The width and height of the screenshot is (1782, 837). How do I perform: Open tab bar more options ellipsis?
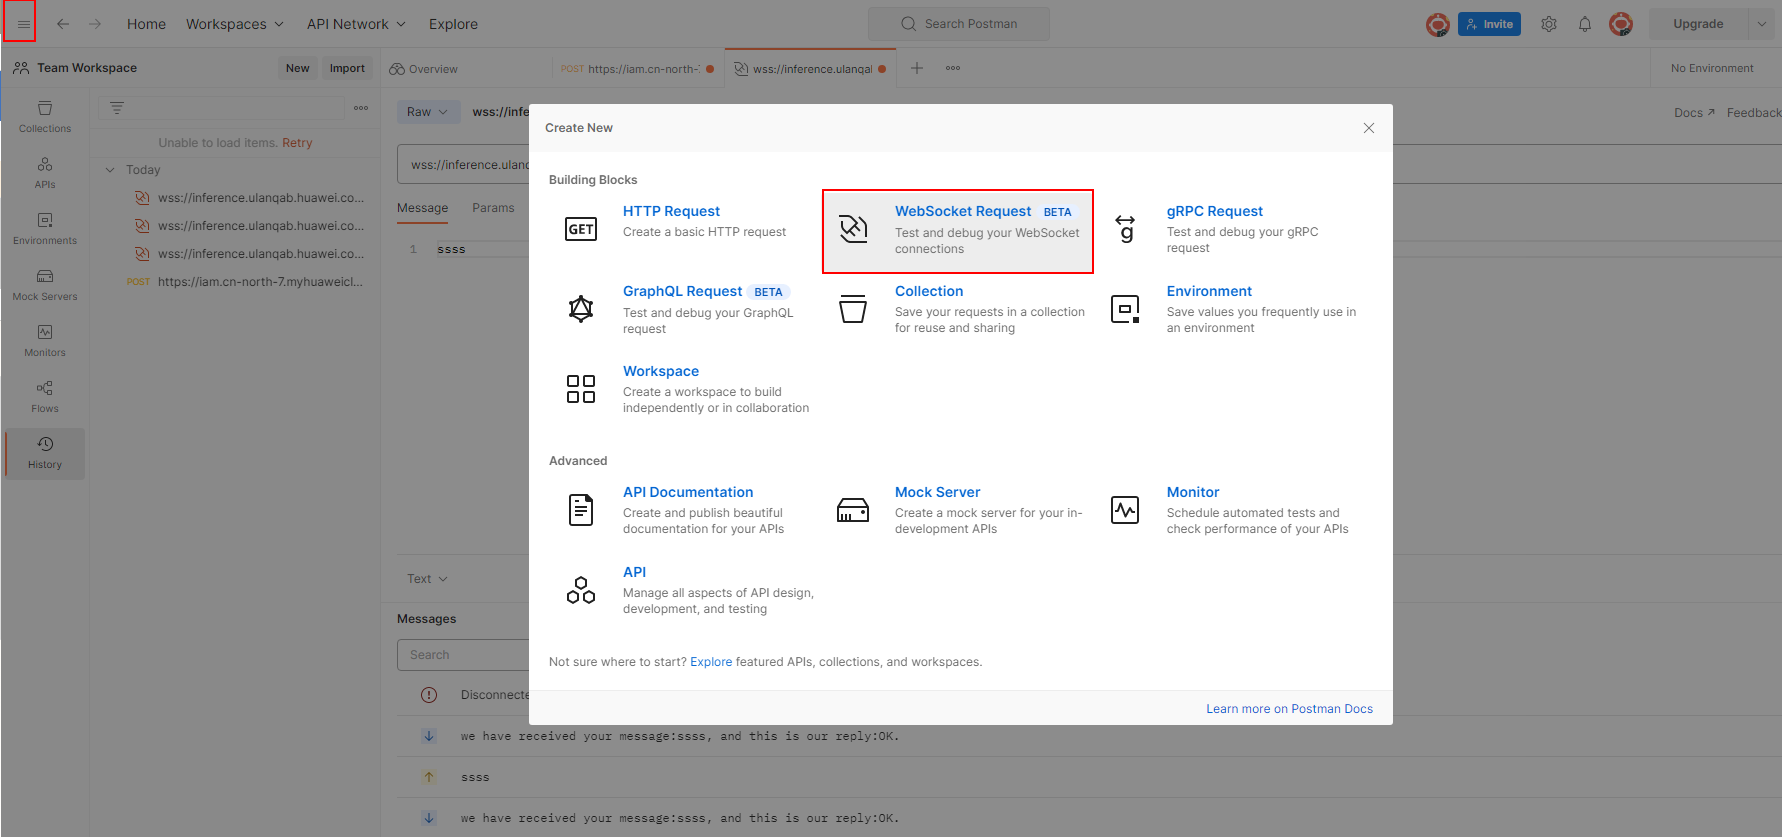[x=953, y=68]
